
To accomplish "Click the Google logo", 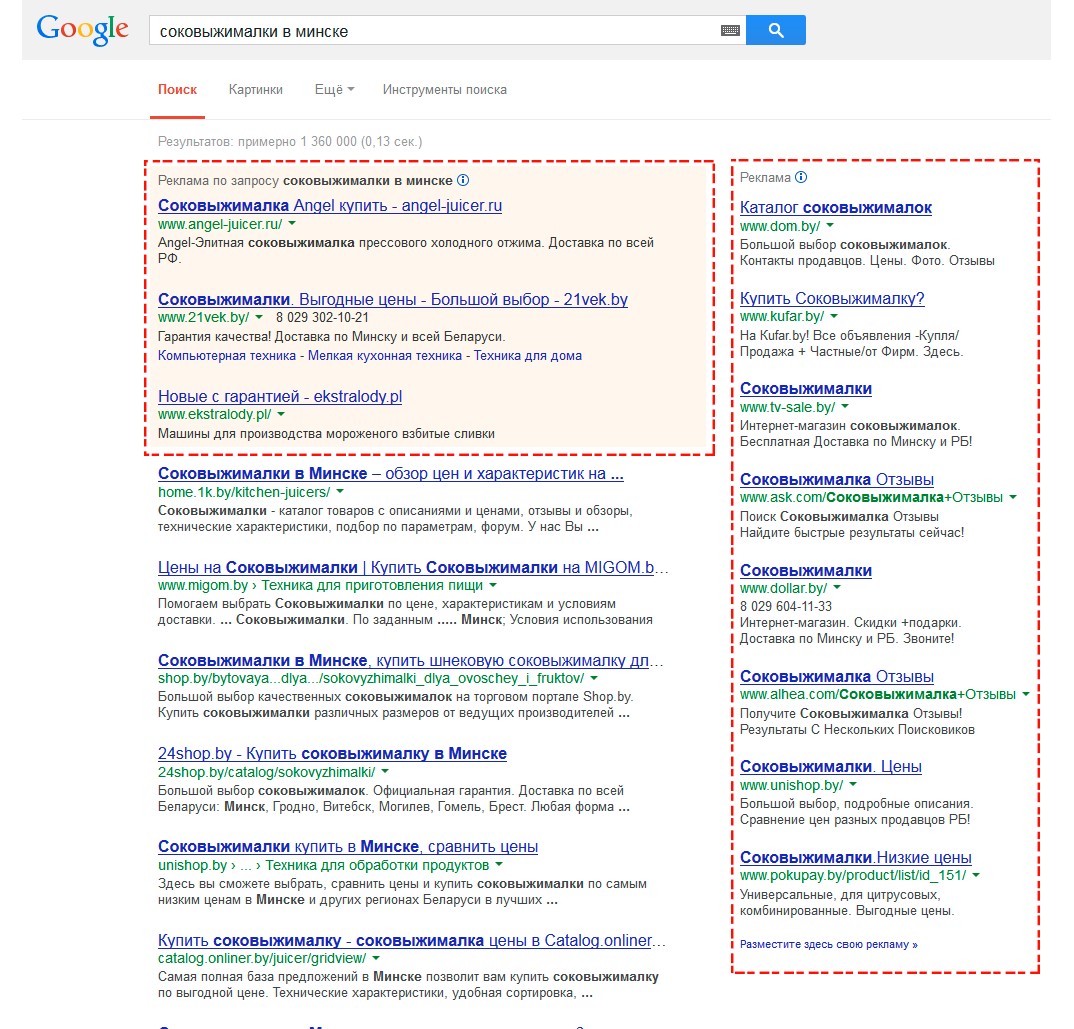I will click(82, 30).
